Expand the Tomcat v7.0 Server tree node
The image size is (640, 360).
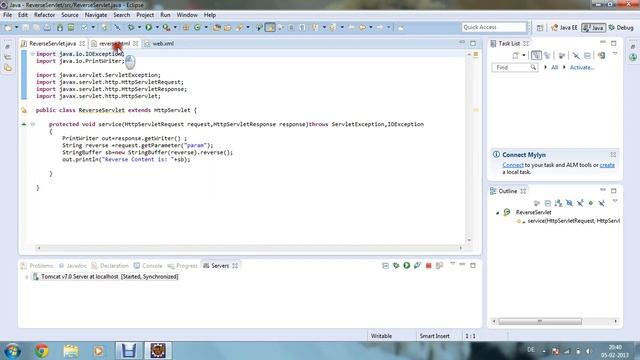coord(27,277)
